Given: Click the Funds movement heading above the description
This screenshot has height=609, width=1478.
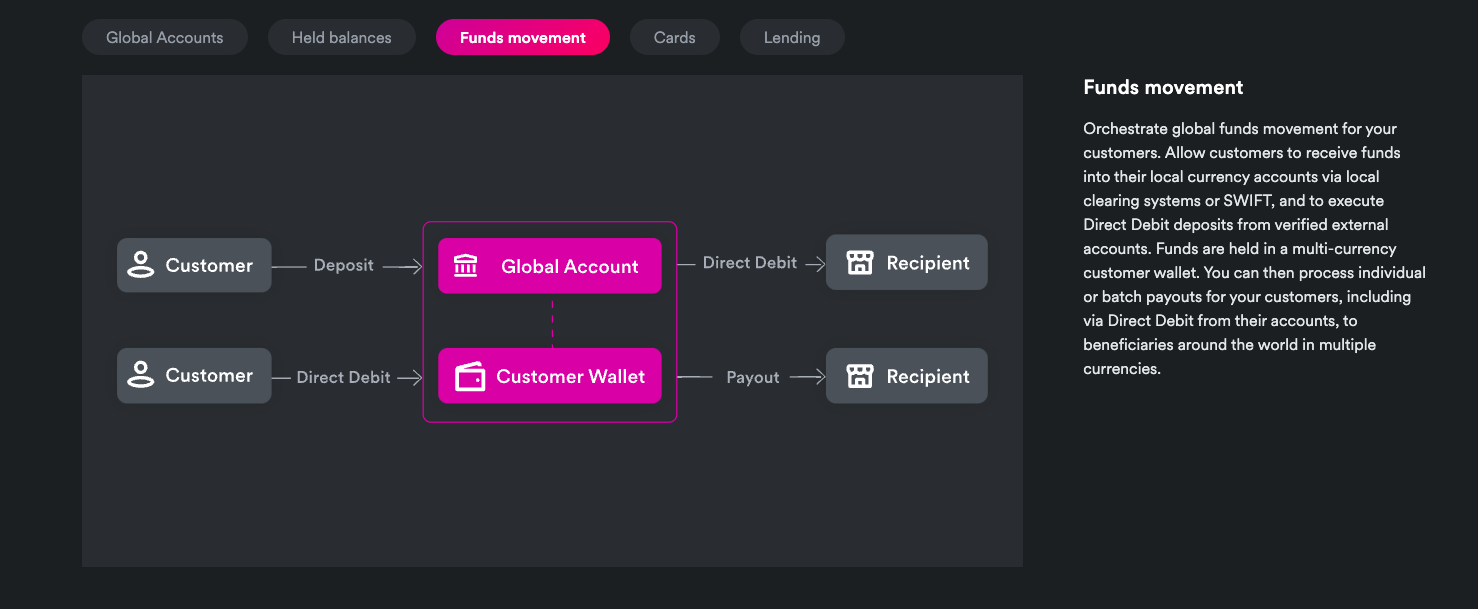Looking at the screenshot, I should pyautogui.click(x=1163, y=87).
